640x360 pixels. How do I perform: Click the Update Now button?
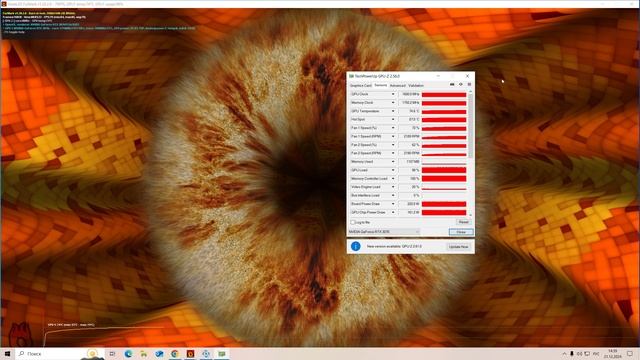pos(458,247)
